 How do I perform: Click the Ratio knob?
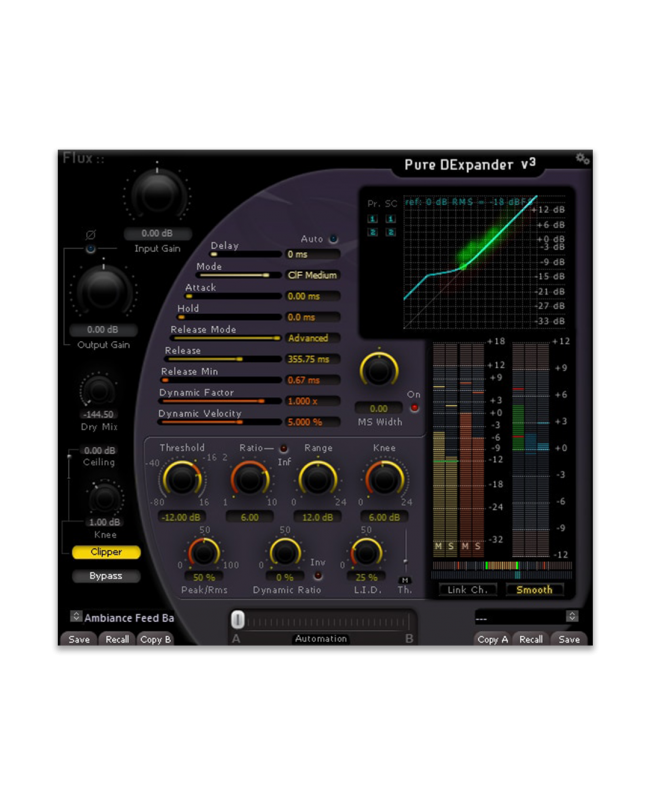tap(250, 479)
